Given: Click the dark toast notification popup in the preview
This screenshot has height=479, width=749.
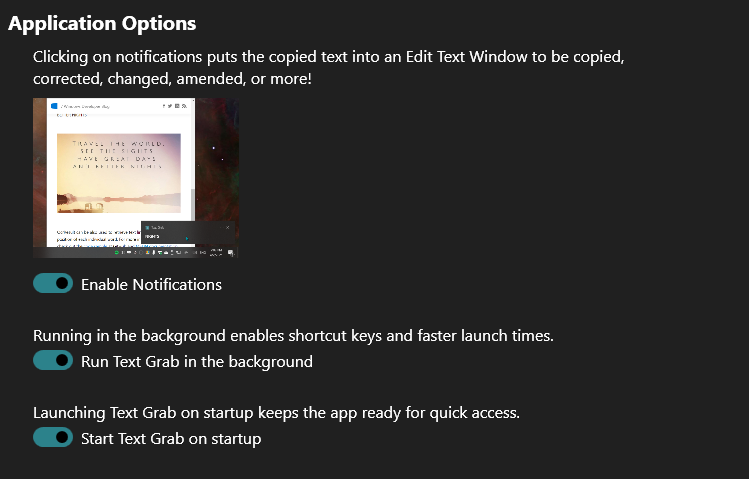Looking at the screenshot, I should [187, 233].
